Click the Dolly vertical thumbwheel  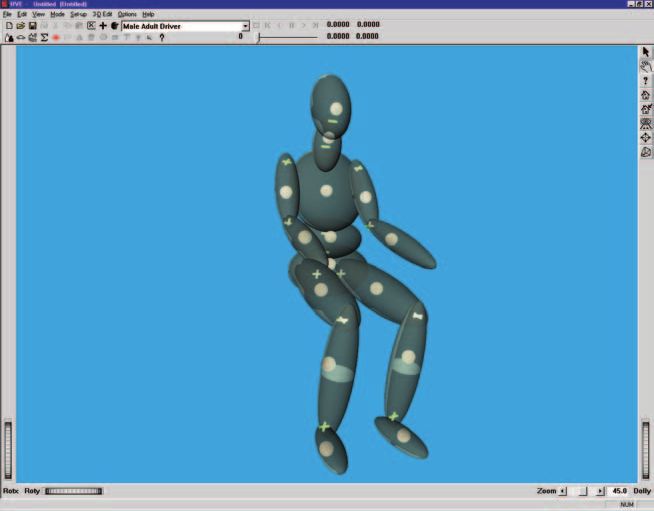click(x=646, y=451)
